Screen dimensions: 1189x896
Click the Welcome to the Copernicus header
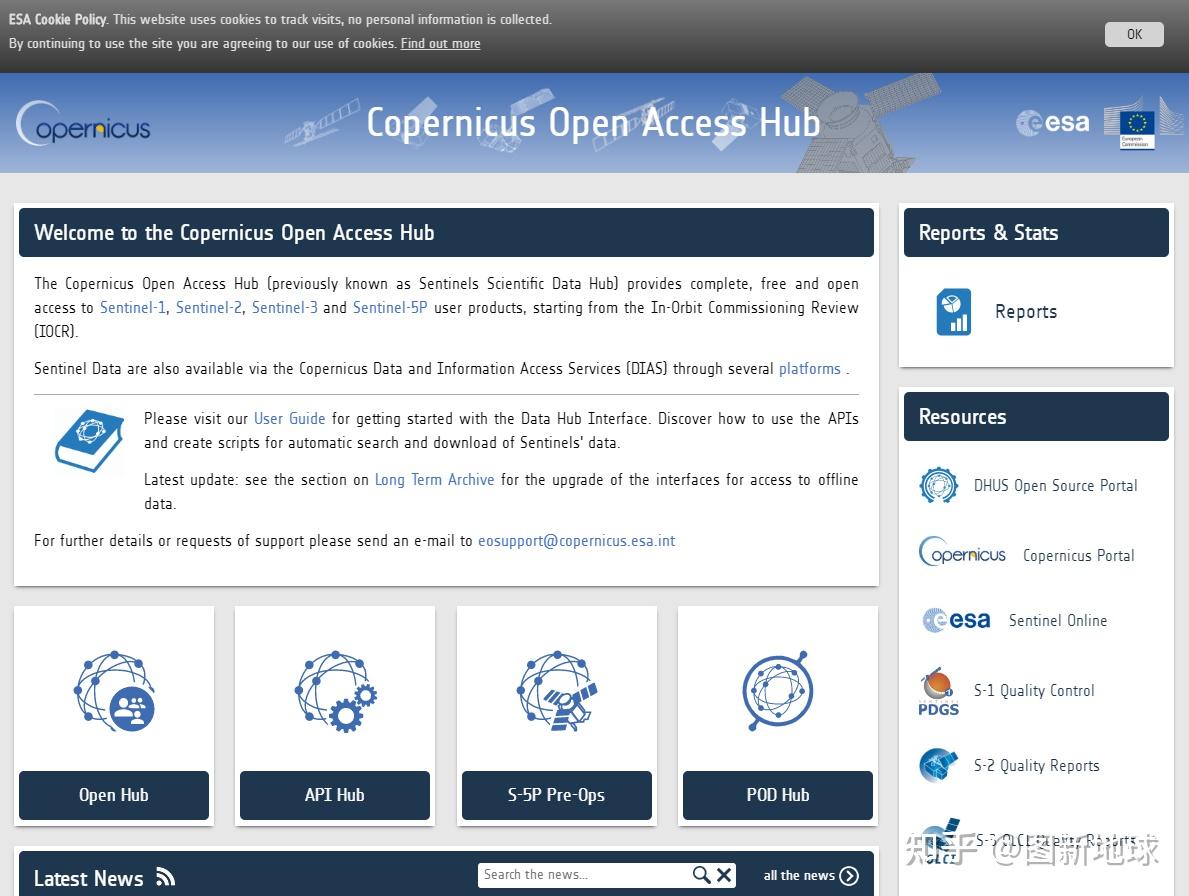pos(446,233)
